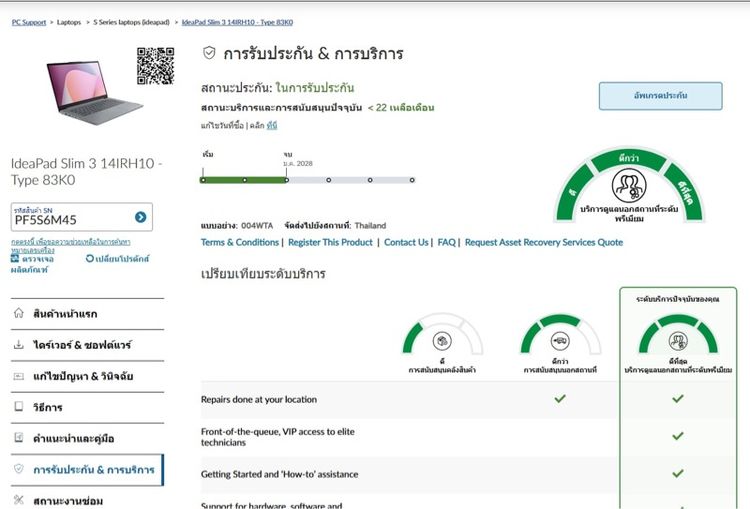Click the QR code image
This screenshot has height=509, width=750.
[155, 66]
